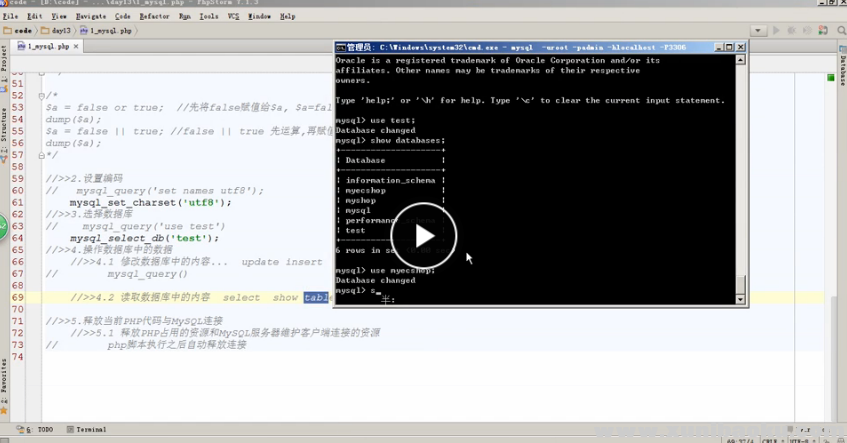Click the video play button overlay
The image size is (847, 443).
coord(423,236)
